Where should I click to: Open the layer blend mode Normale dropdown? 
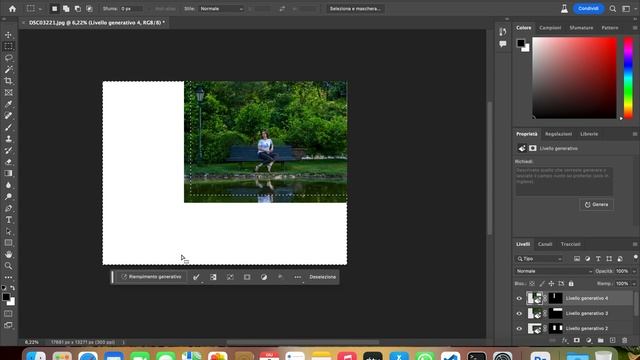553,271
